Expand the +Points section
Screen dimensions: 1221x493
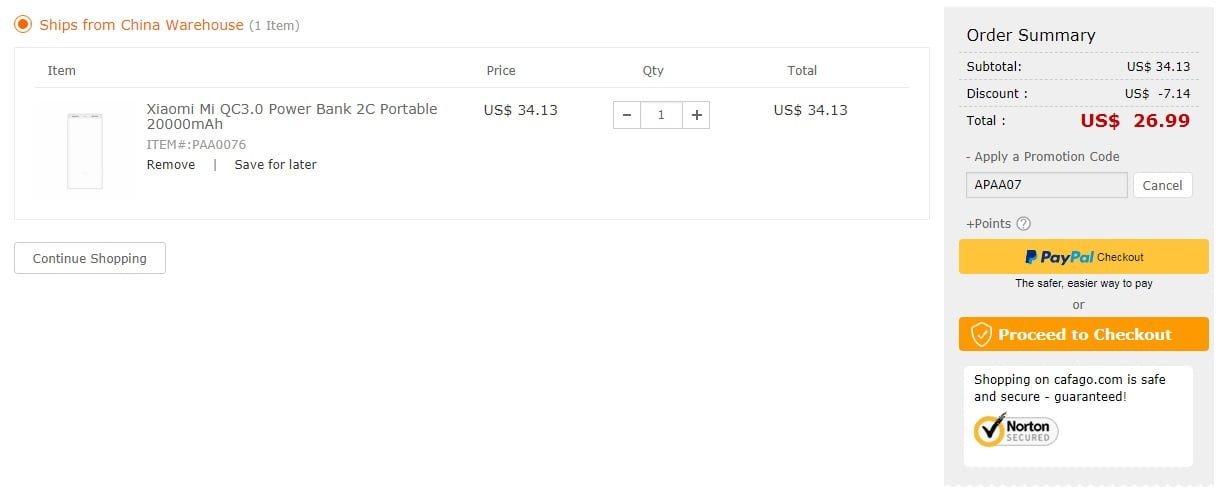(988, 223)
